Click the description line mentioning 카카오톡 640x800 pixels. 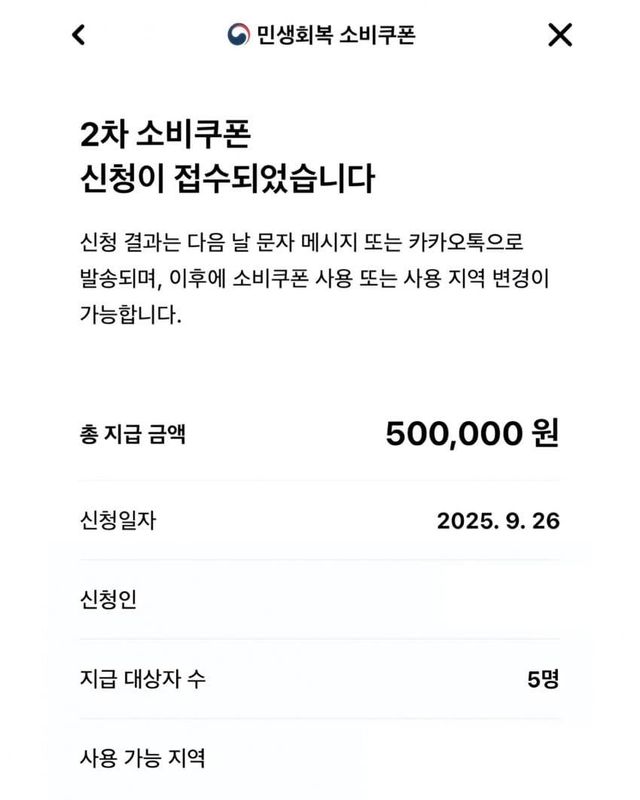[x=300, y=243]
